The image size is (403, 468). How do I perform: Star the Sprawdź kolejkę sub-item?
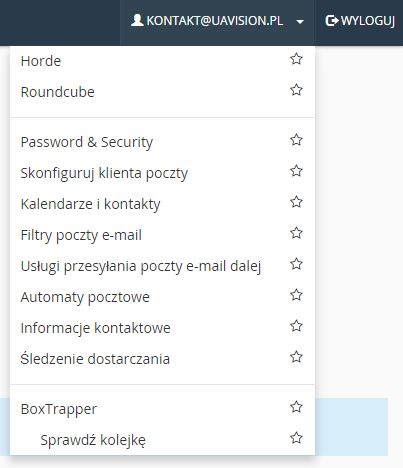(x=296, y=438)
